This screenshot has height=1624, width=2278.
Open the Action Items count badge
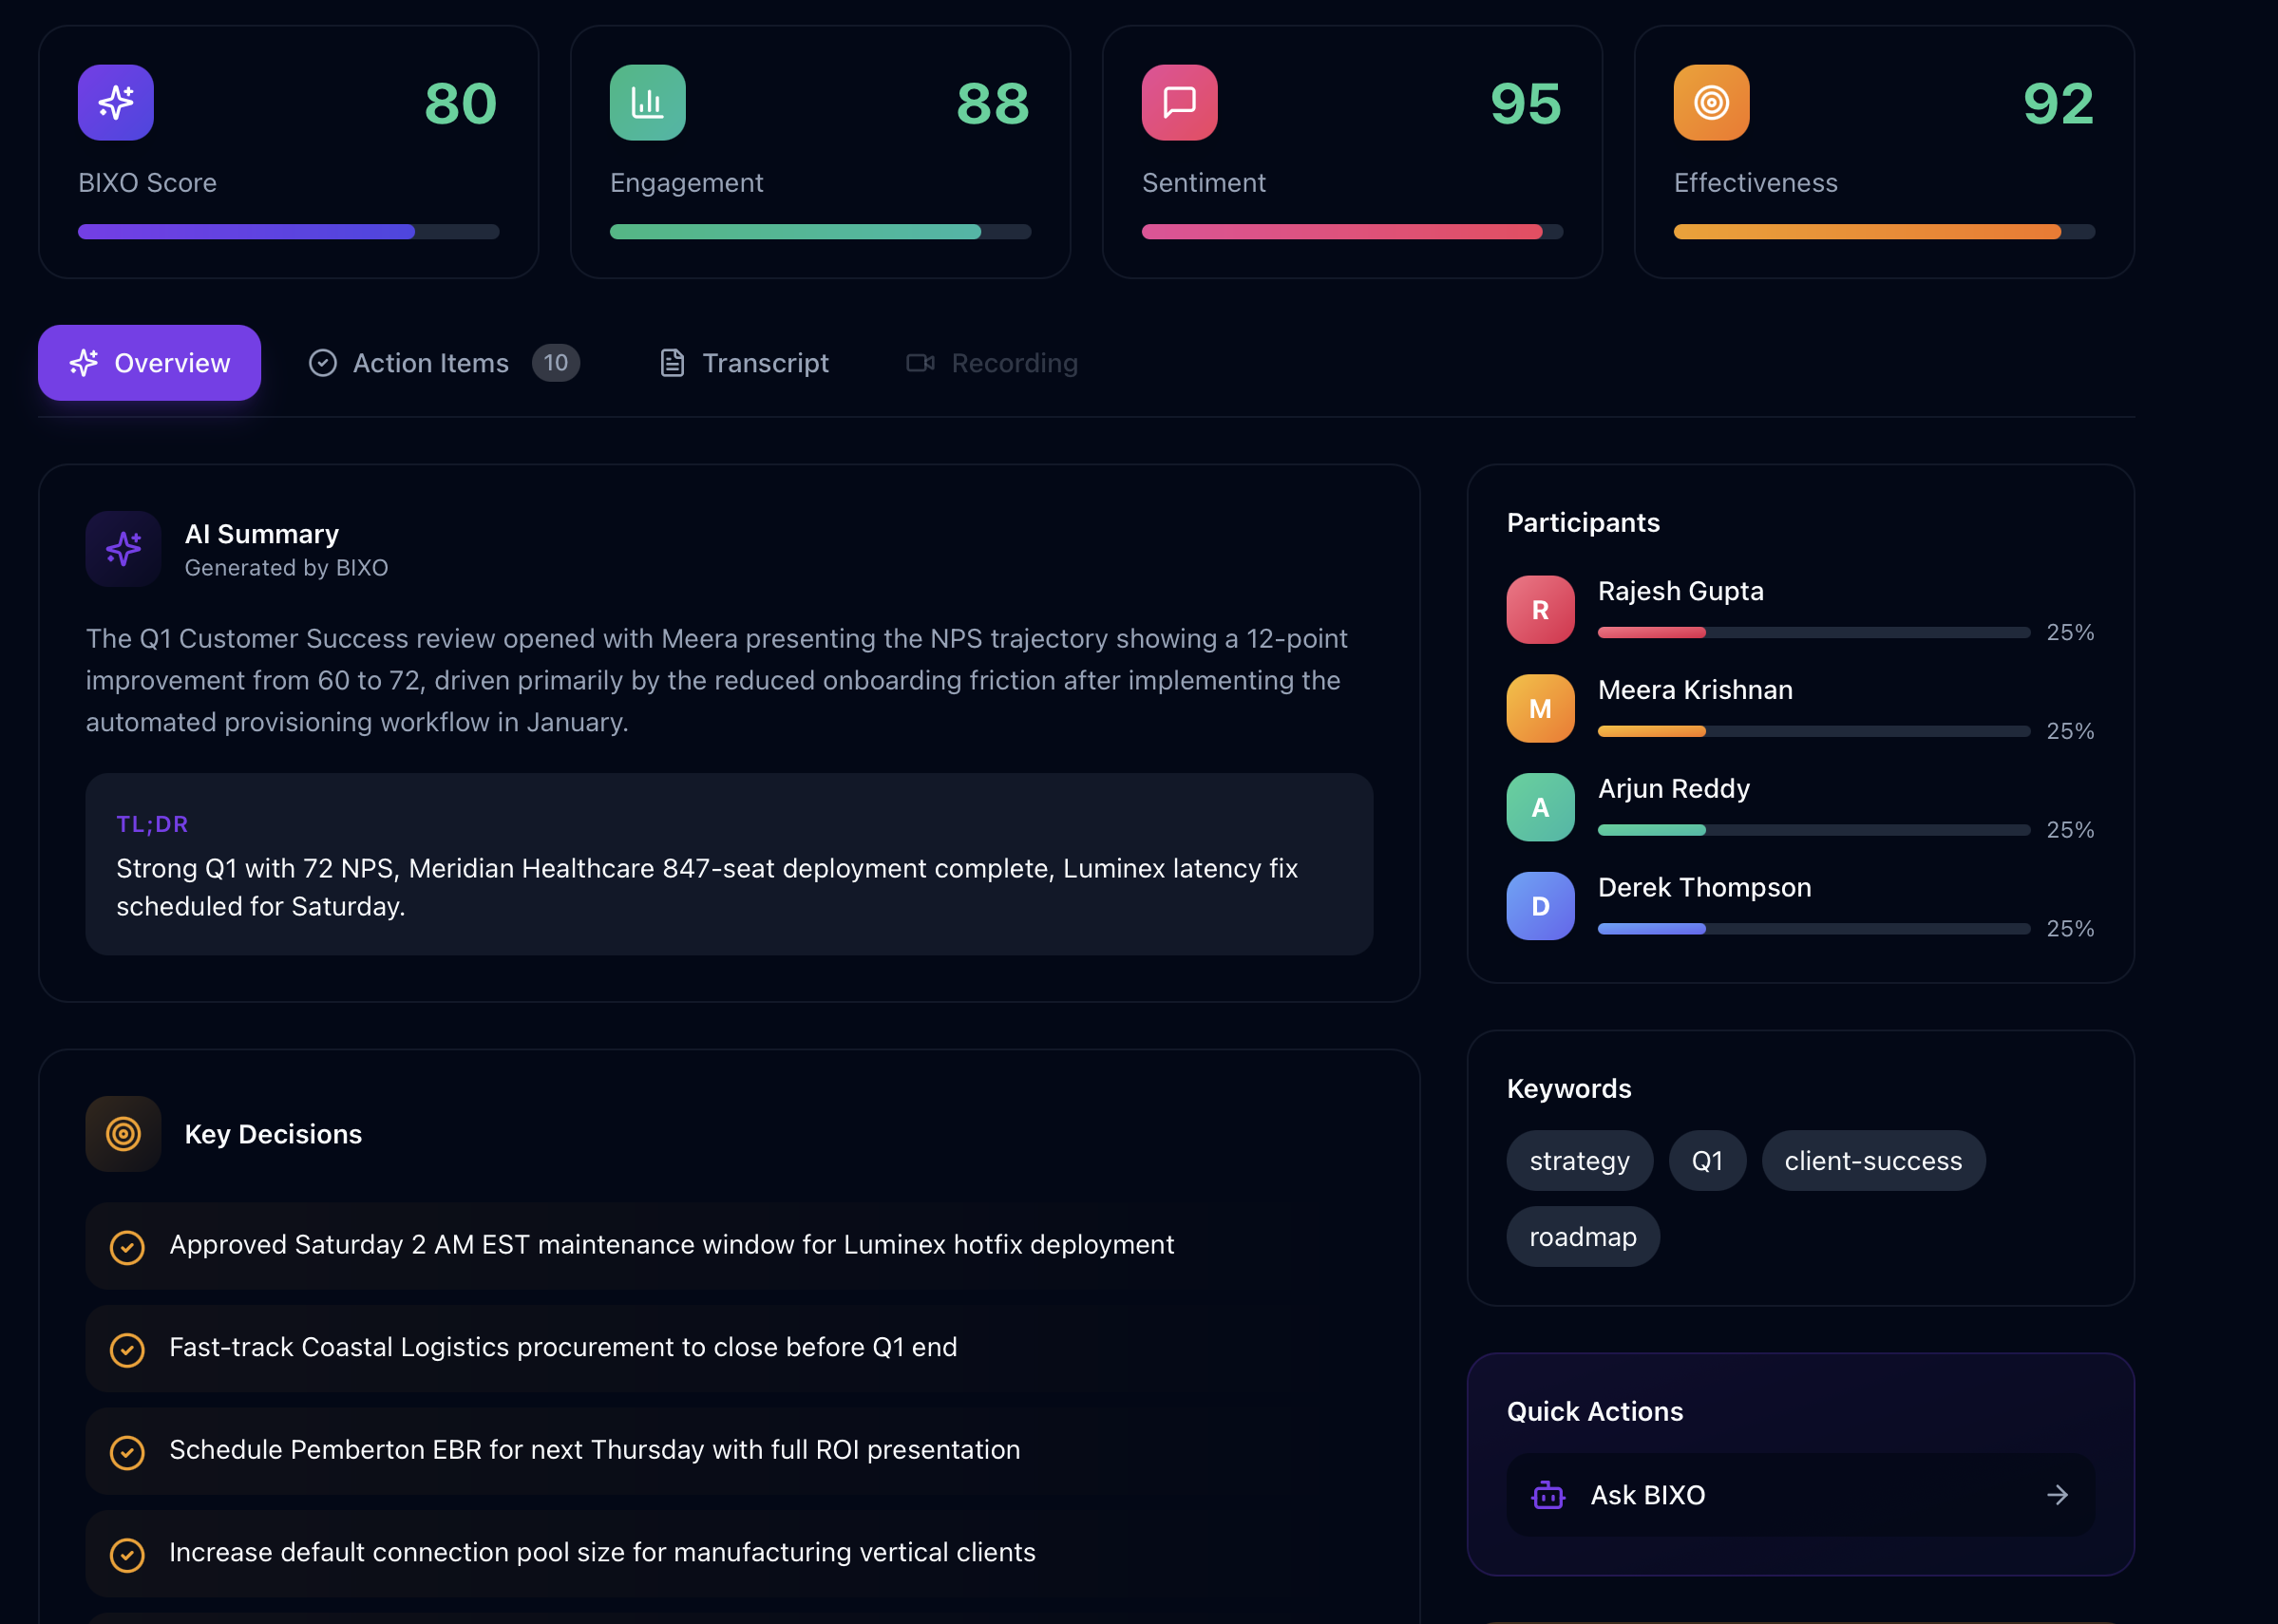(556, 362)
